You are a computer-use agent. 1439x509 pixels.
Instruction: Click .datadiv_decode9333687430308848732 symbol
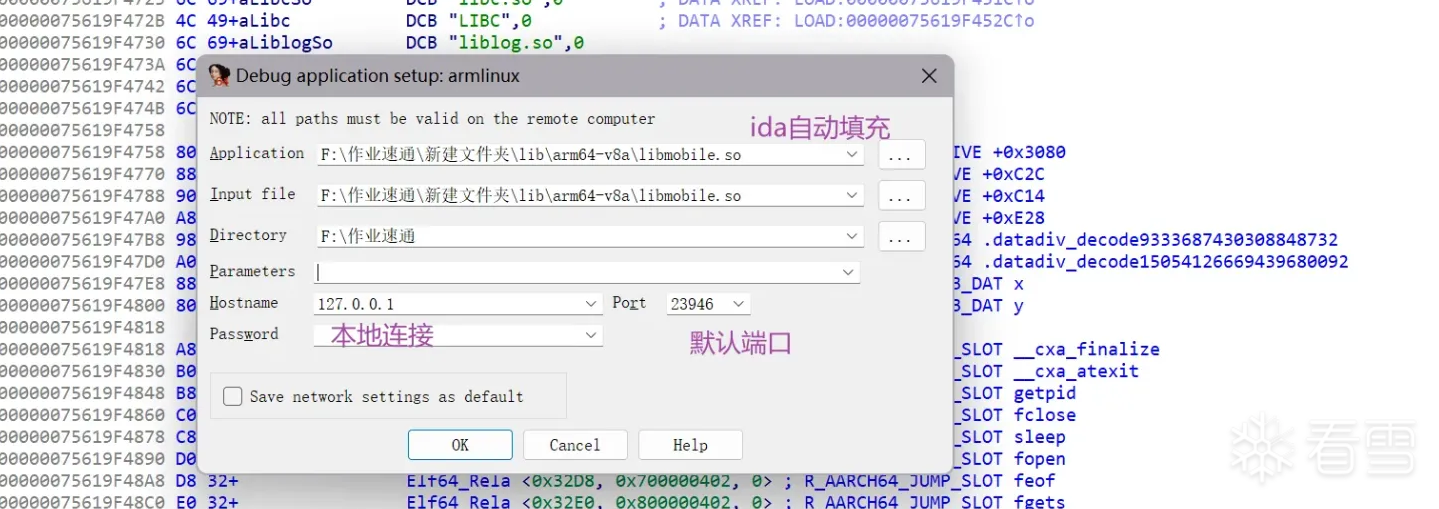1160,240
